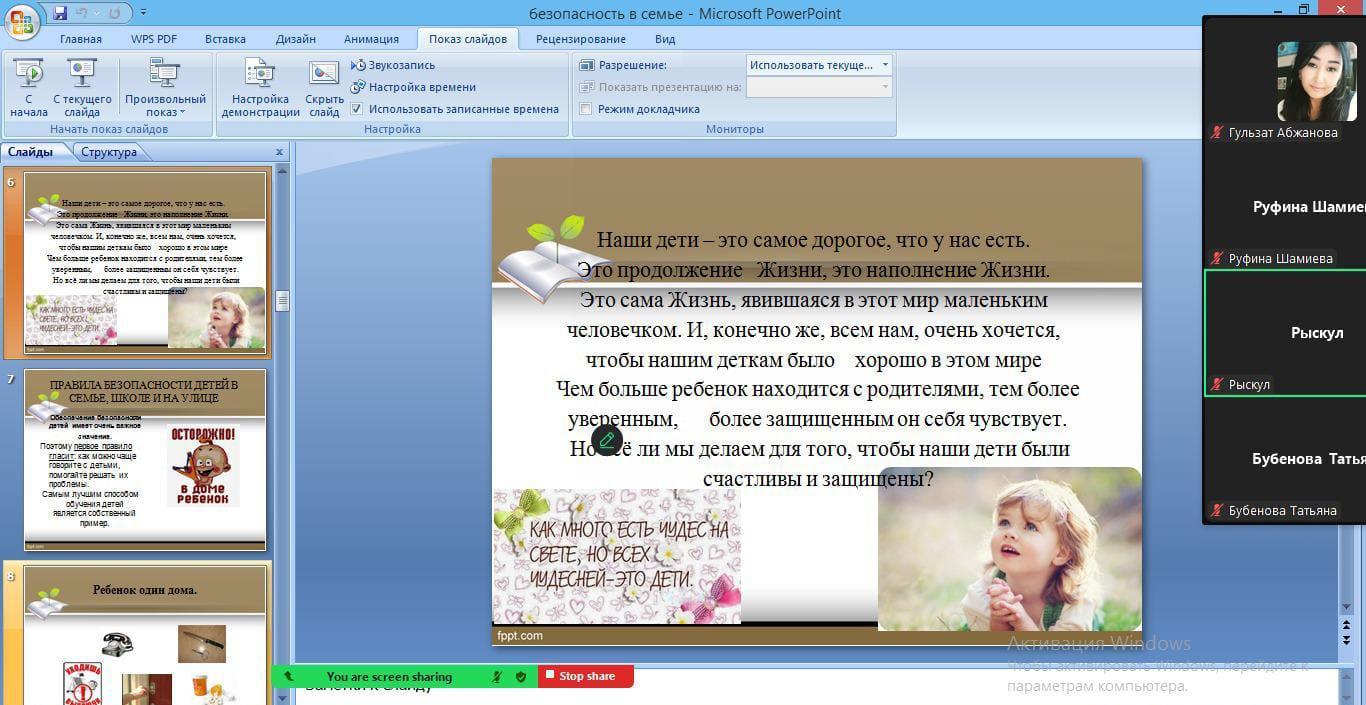Click the Звукозапись narration option
This screenshot has height=705, width=1366.
pyautogui.click(x=393, y=65)
